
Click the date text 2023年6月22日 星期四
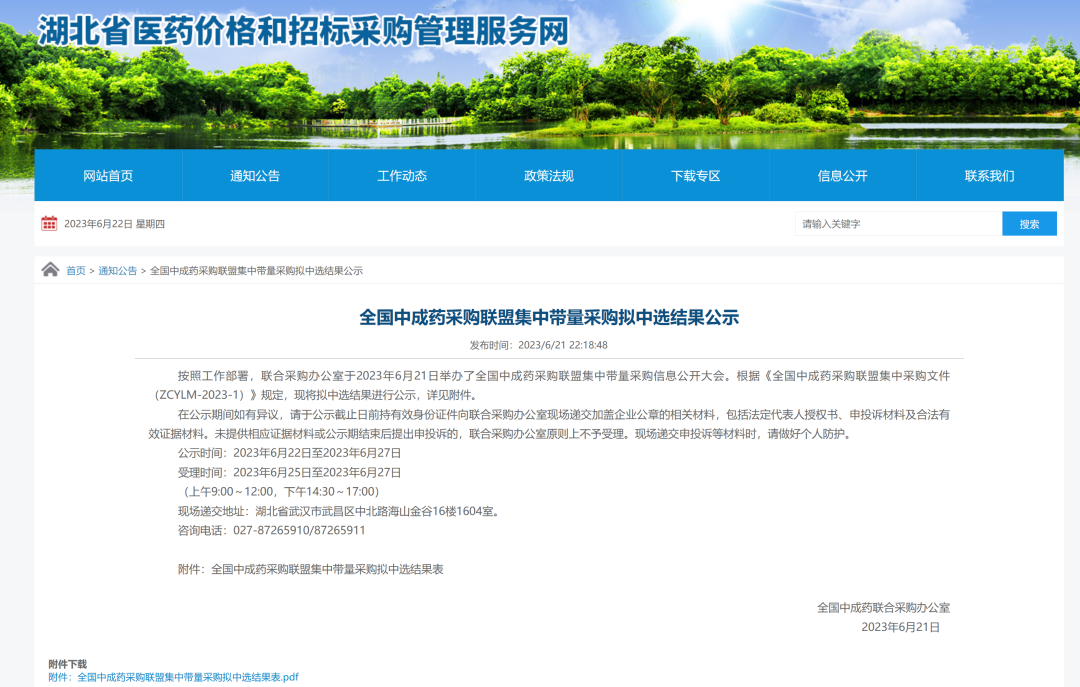coord(114,224)
